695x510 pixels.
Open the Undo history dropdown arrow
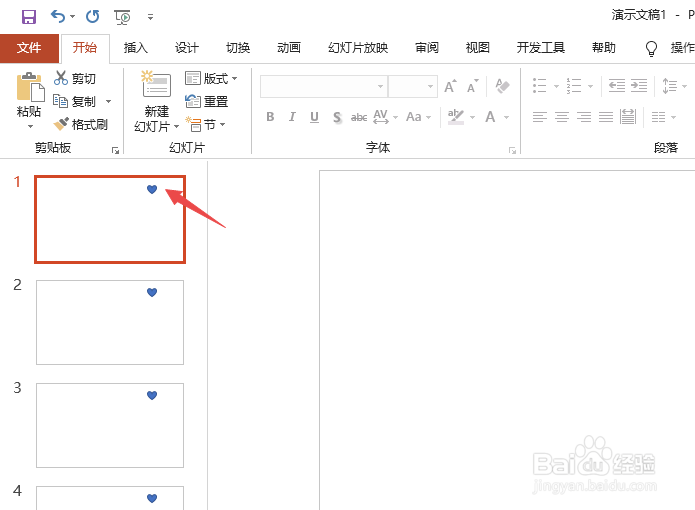pos(73,17)
